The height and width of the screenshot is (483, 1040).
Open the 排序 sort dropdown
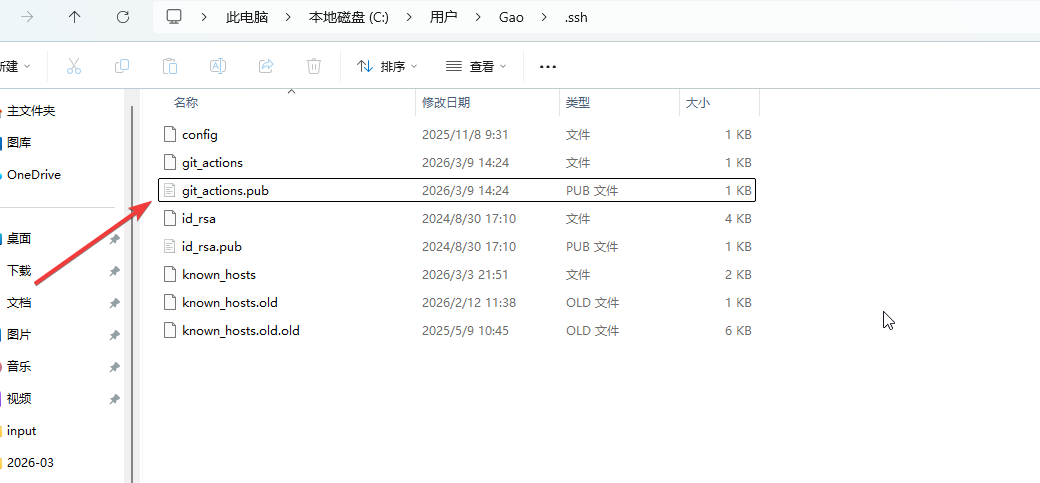point(387,66)
